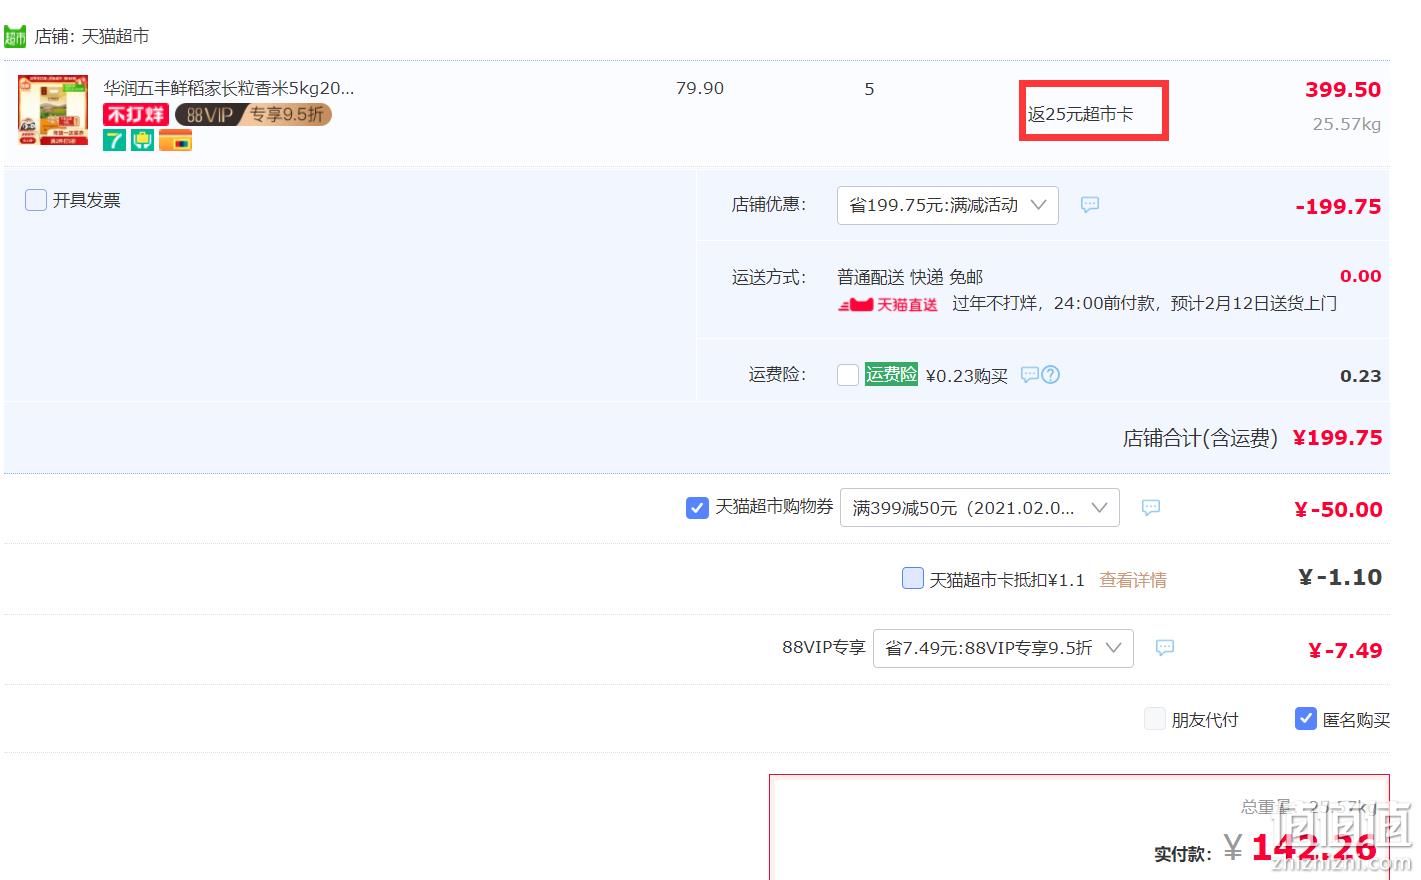This screenshot has width=1421, height=880.
Task: Click the subtotal 399.50
Action: tap(1343, 90)
